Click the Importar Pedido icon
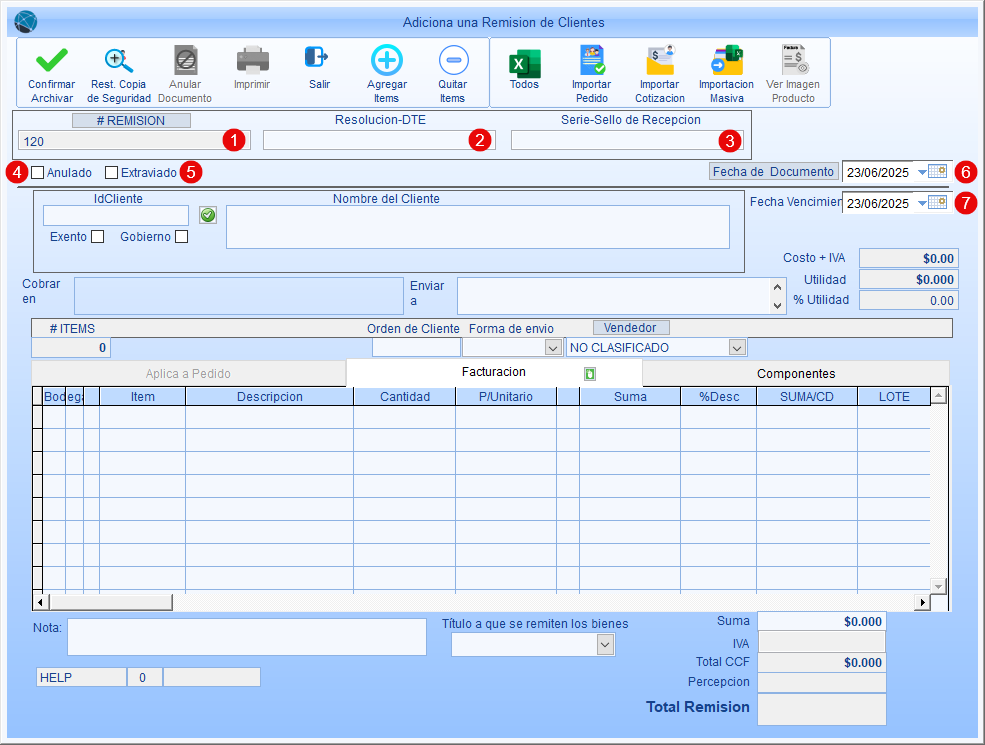This screenshot has height=745, width=985. coord(591,61)
